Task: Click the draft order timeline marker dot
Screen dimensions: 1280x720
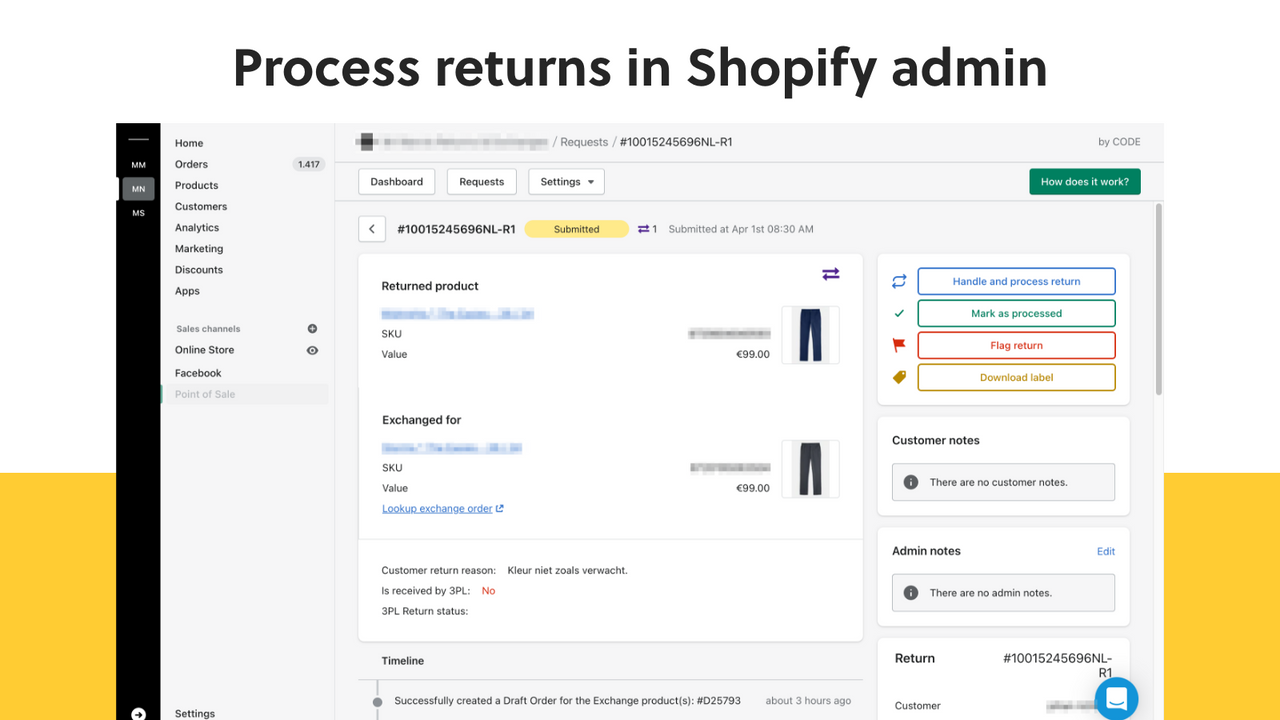Action: [x=377, y=702]
